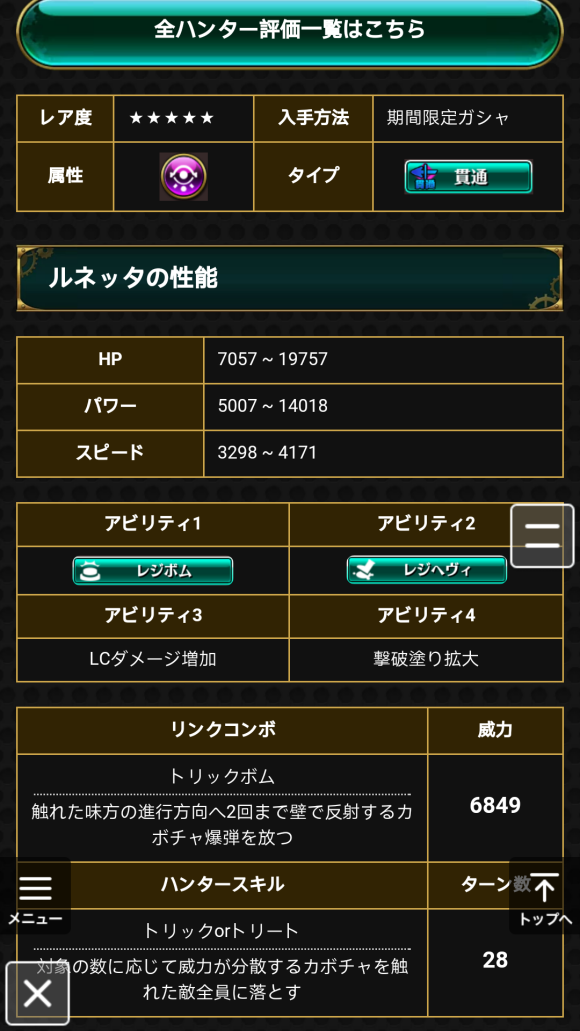Click the HP range 7057 ~ 19757
Screen dimensions: 580x1031
[x=273, y=360]
